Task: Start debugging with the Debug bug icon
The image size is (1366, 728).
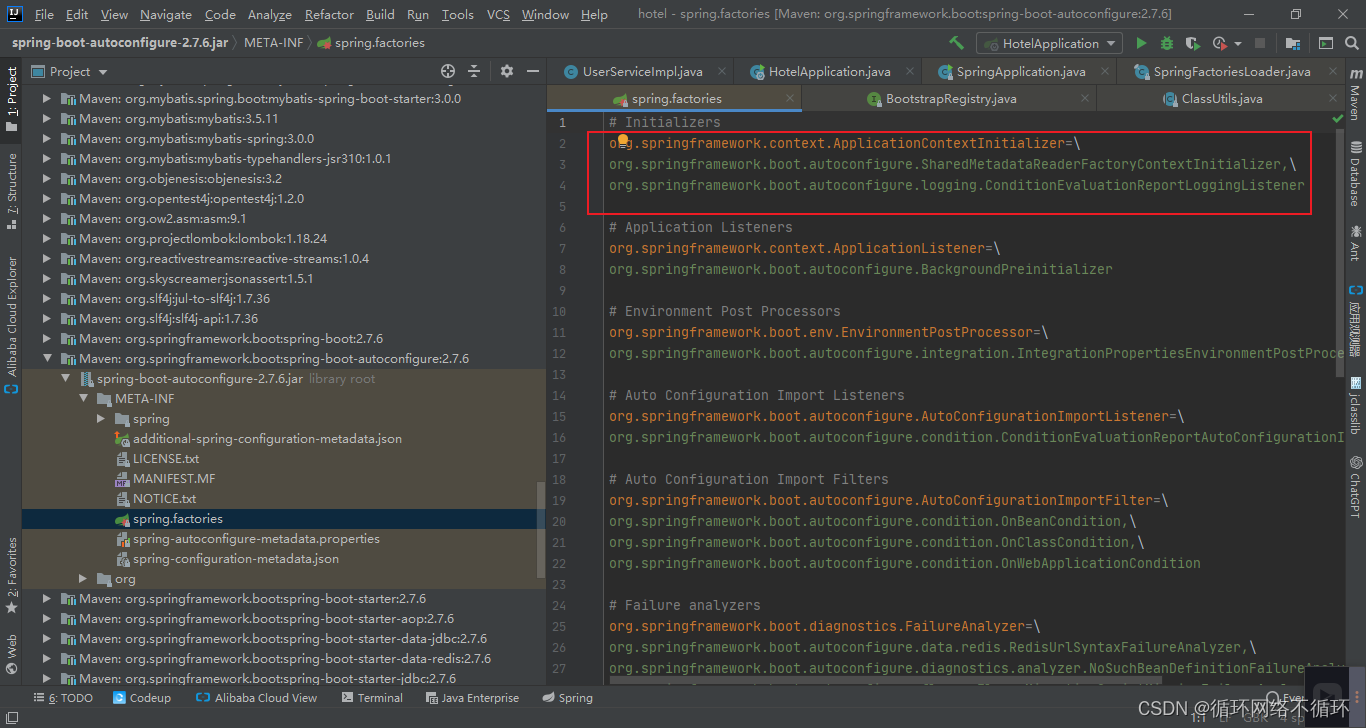Action: click(x=1167, y=42)
